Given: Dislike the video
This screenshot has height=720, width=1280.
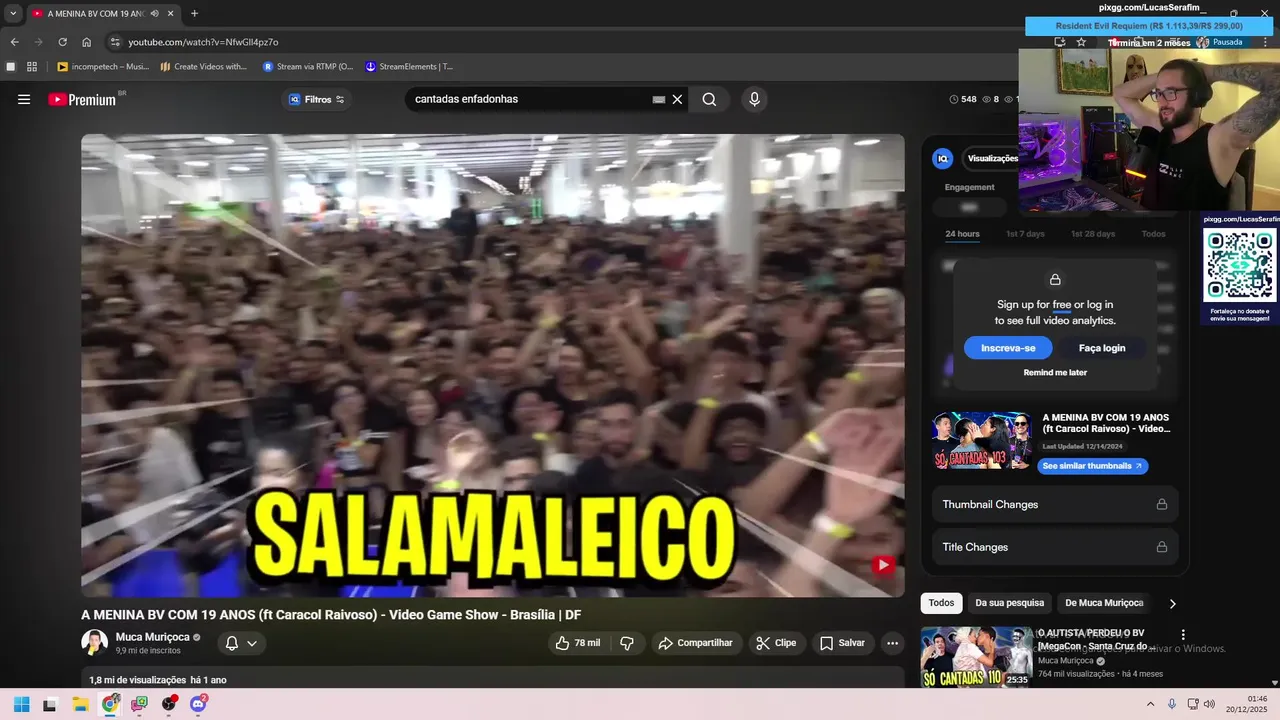Looking at the screenshot, I should point(627,643).
